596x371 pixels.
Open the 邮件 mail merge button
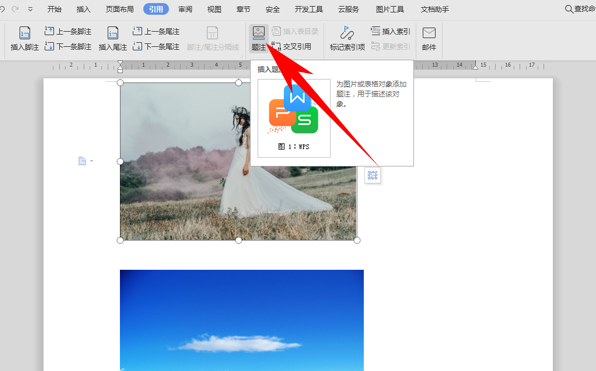pos(429,38)
